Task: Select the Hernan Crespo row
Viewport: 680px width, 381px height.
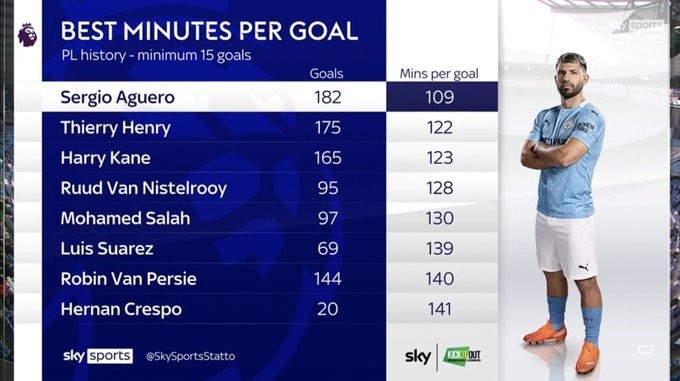Action: pos(270,309)
